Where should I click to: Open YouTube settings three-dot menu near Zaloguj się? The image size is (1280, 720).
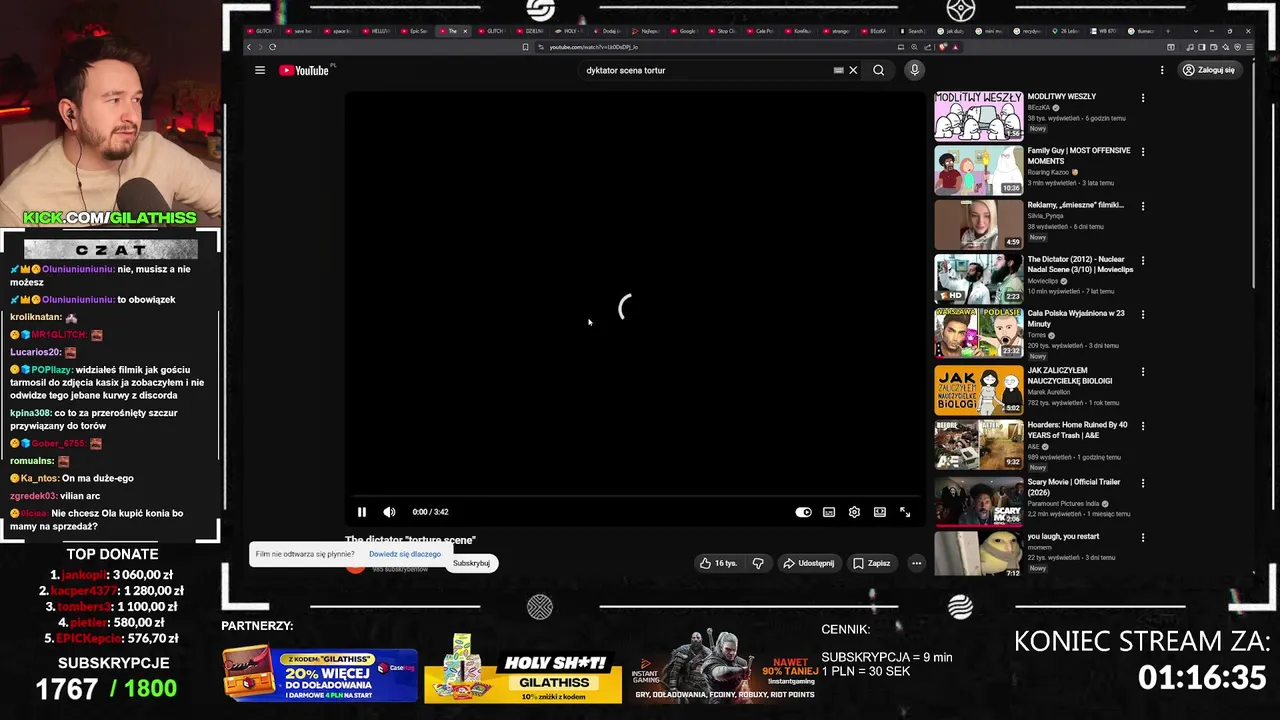pyautogui.click(x=1162, y=70)
